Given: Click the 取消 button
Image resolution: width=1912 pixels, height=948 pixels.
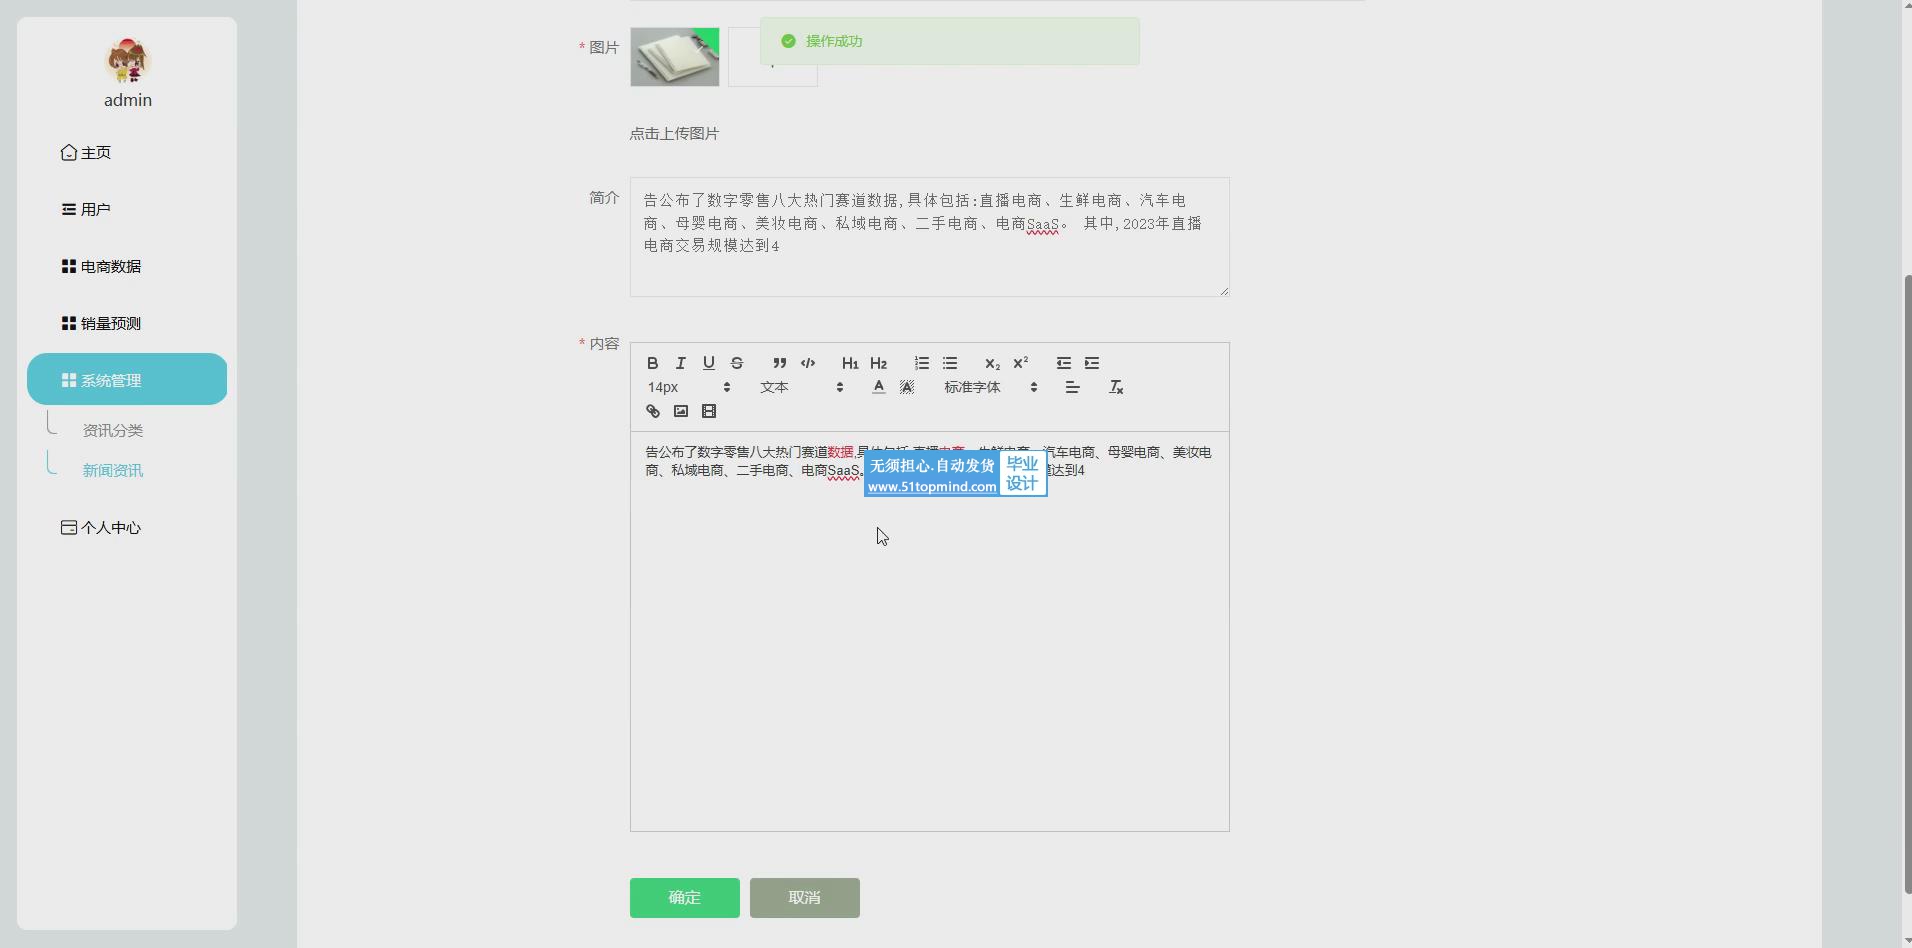Looking at the screenshot, I should coord(804,898).
